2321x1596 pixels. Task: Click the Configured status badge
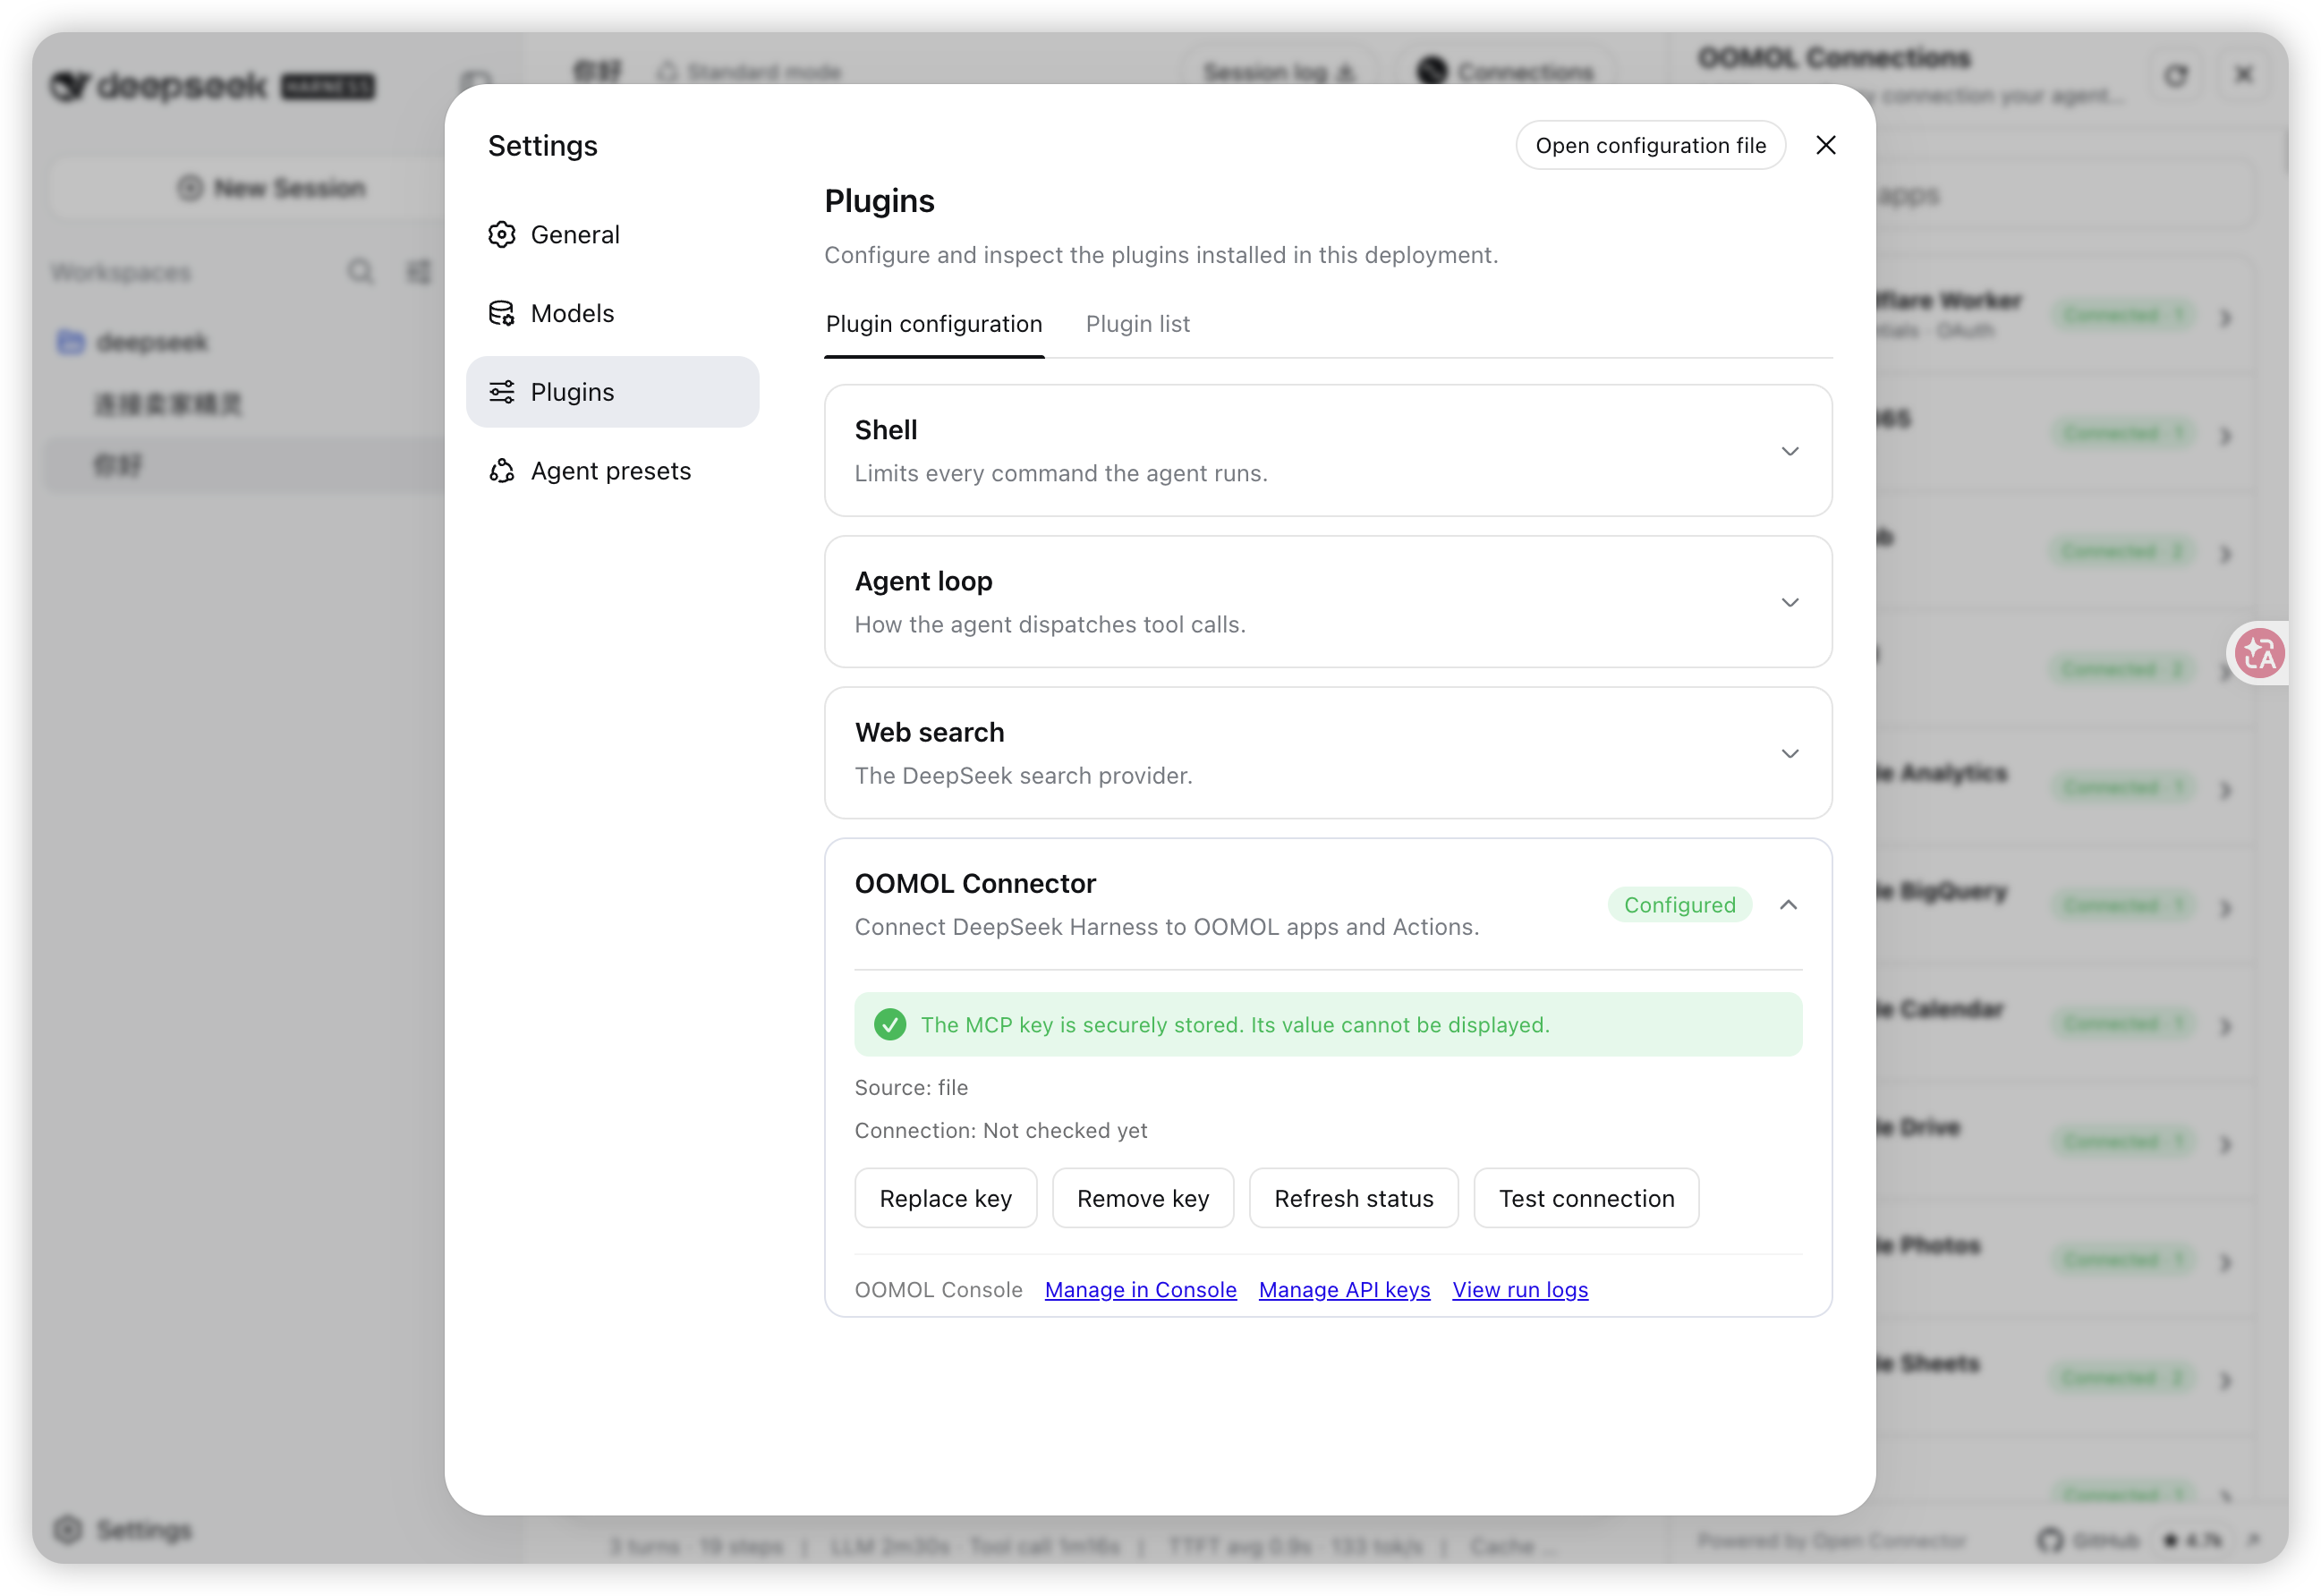1679,904
